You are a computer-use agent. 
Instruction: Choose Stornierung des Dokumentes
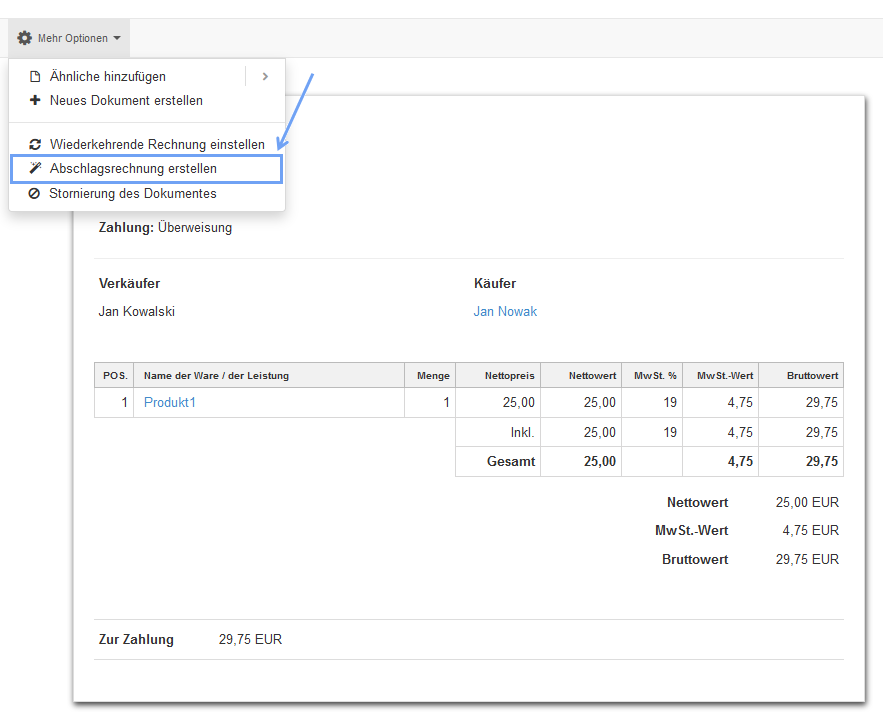click(x=133, y=194)
